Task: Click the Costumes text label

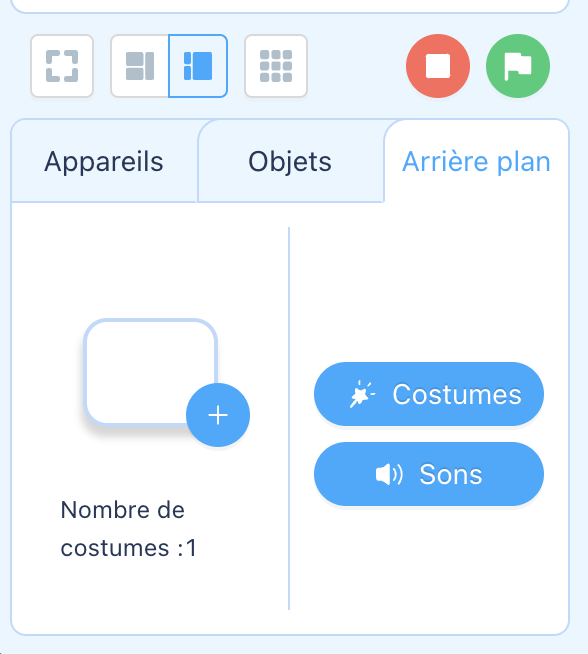Action: [x=457, y=394]
